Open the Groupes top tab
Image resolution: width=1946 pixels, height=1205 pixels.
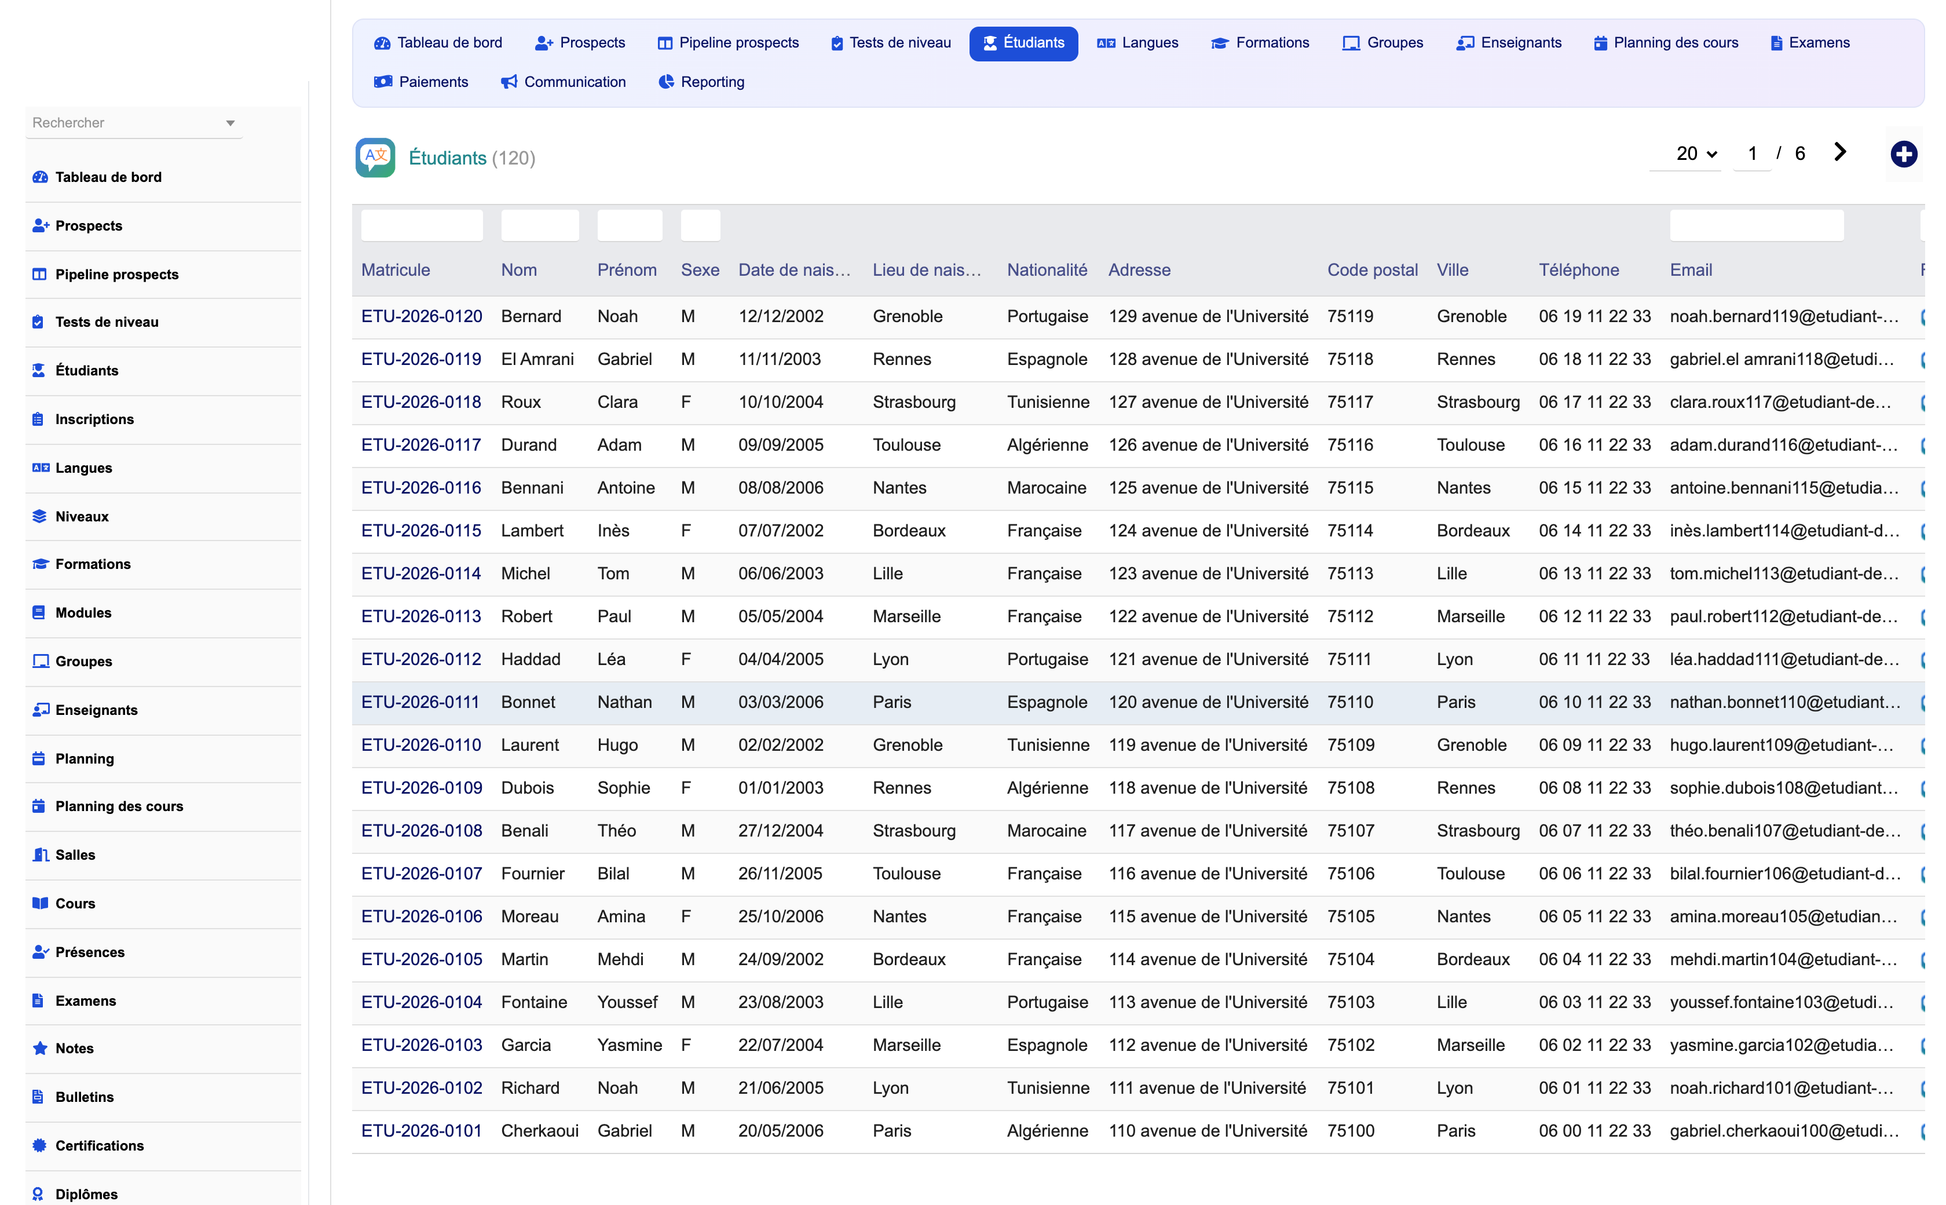(x=1383, y=43)
